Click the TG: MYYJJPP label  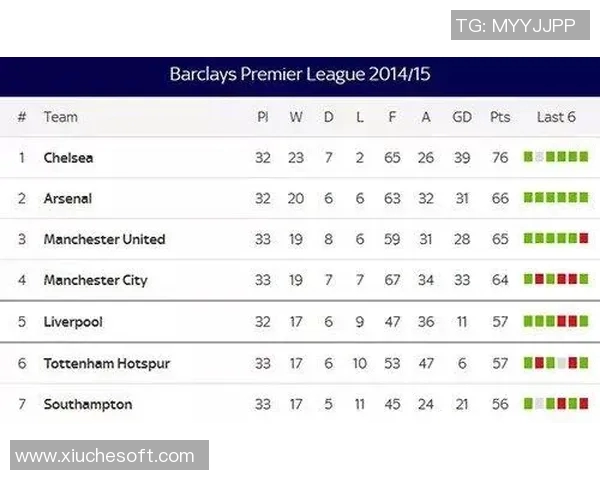click(515, 25)
